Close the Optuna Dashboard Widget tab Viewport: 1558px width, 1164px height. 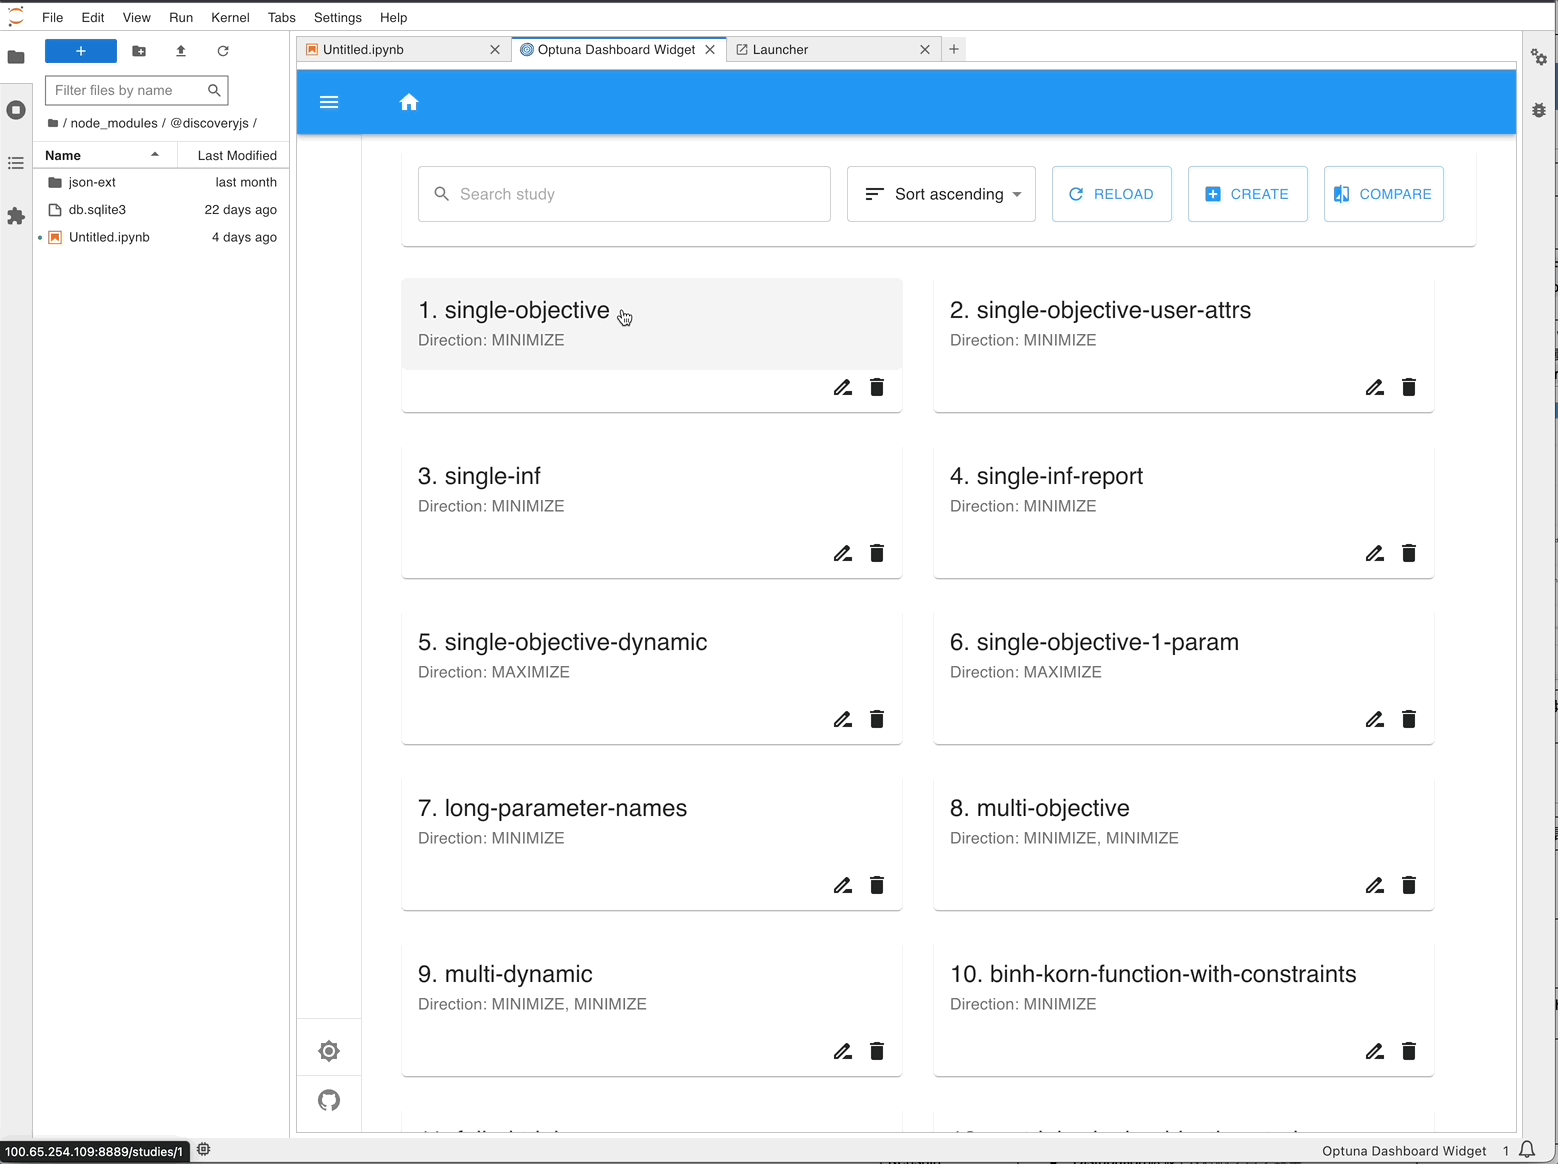710,49
